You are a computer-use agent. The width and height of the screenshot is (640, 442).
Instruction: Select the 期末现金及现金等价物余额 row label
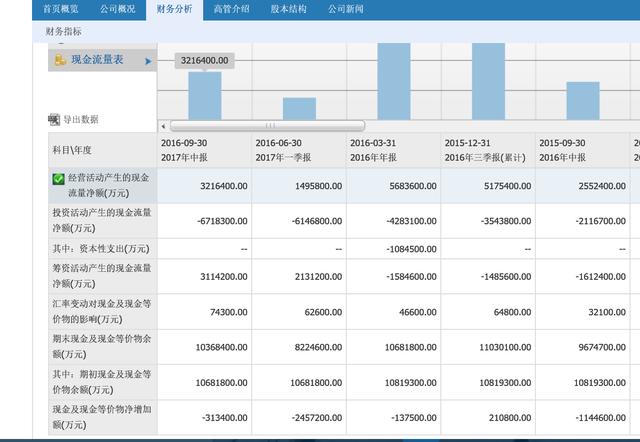[102, 347]
